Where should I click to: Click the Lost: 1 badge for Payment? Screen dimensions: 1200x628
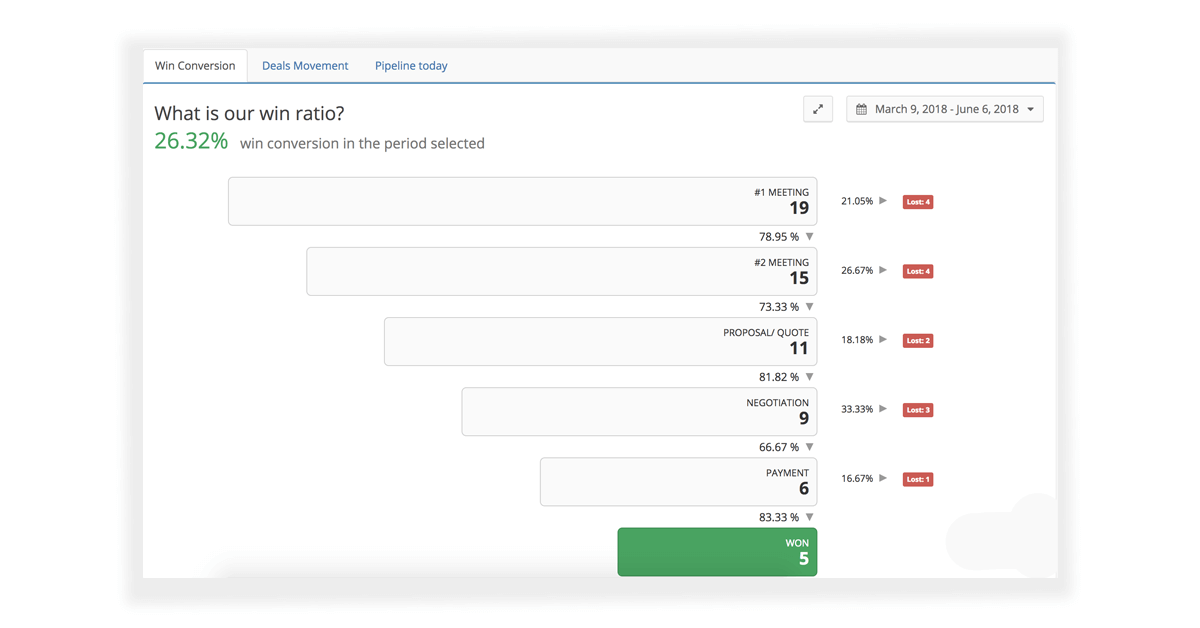coord(917,480)
